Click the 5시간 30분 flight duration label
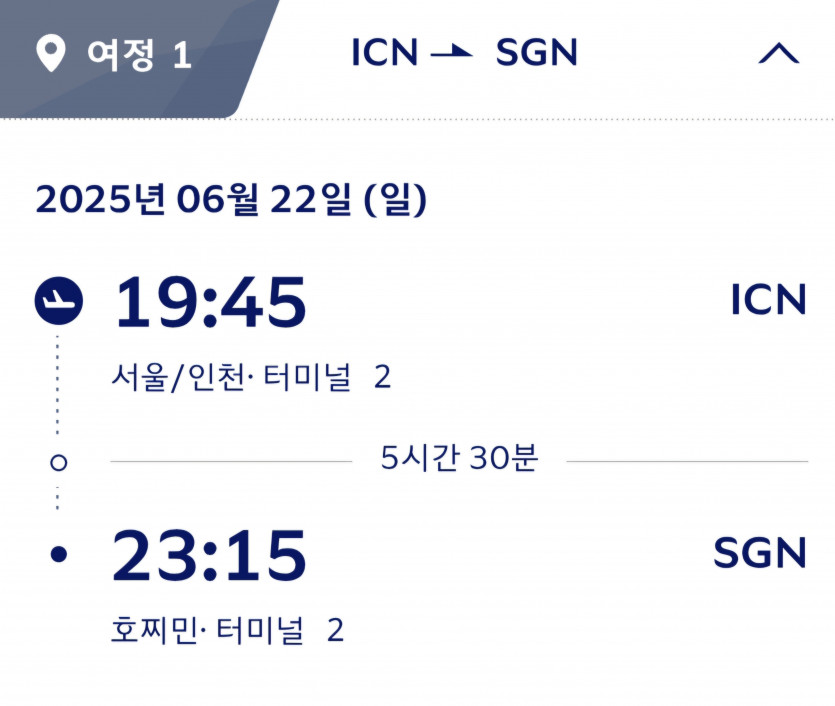The image size is (835, 706). (x=459, y=458)
